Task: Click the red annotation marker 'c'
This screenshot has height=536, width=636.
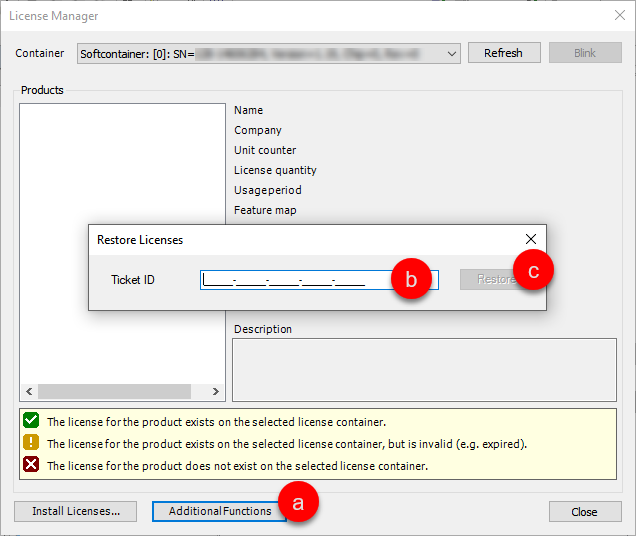Action: [x=534, y=270]
